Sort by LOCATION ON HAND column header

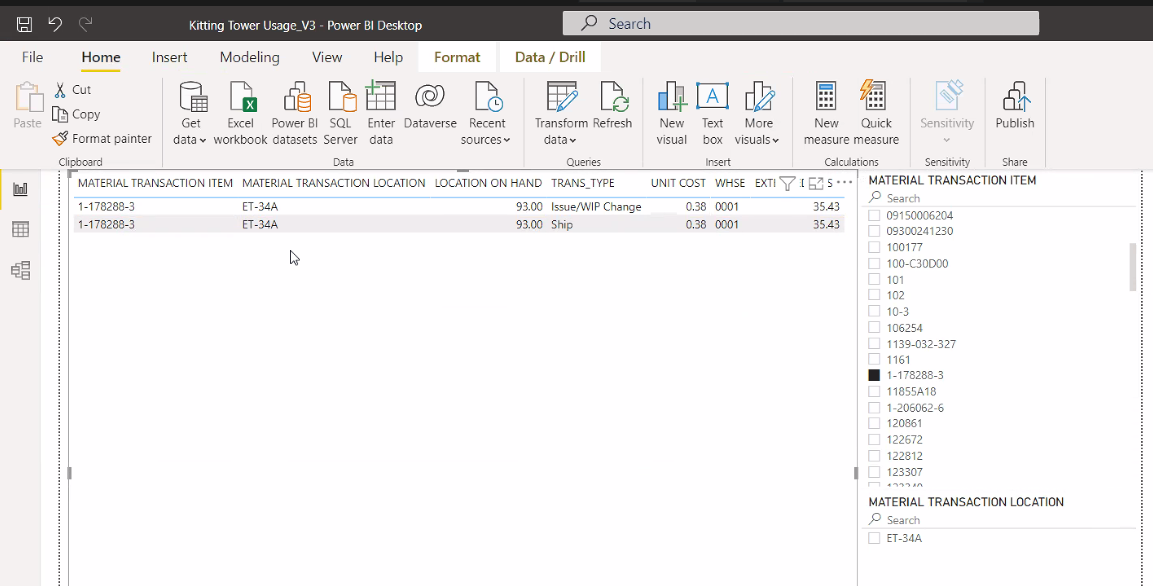(488, 183)
